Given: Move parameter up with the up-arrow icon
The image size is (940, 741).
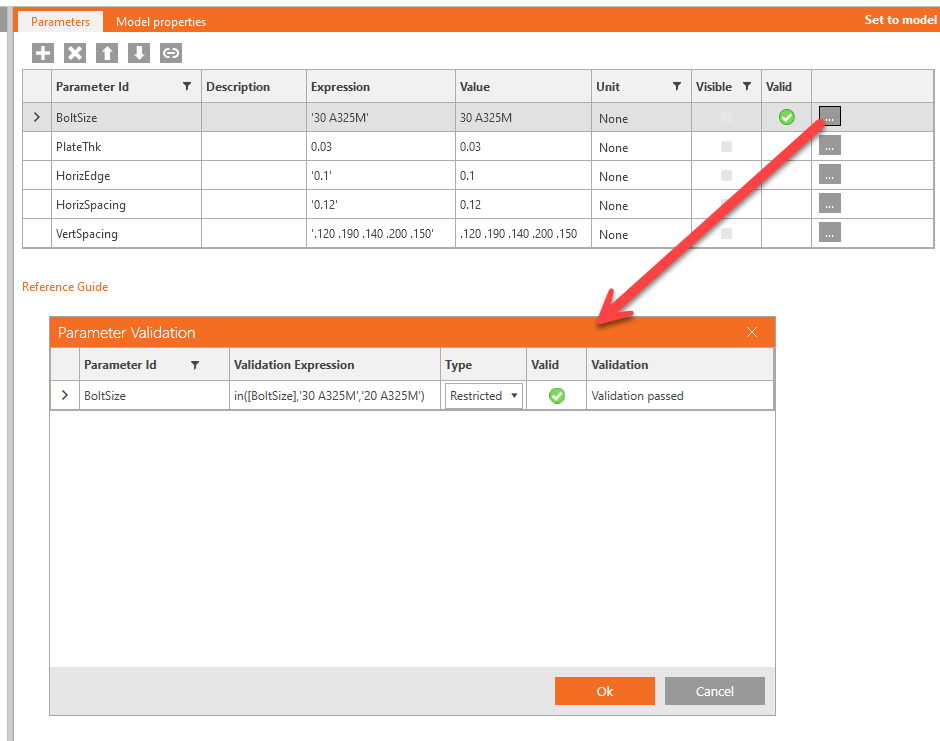Looking at the screenshot, I should (106, 53).
